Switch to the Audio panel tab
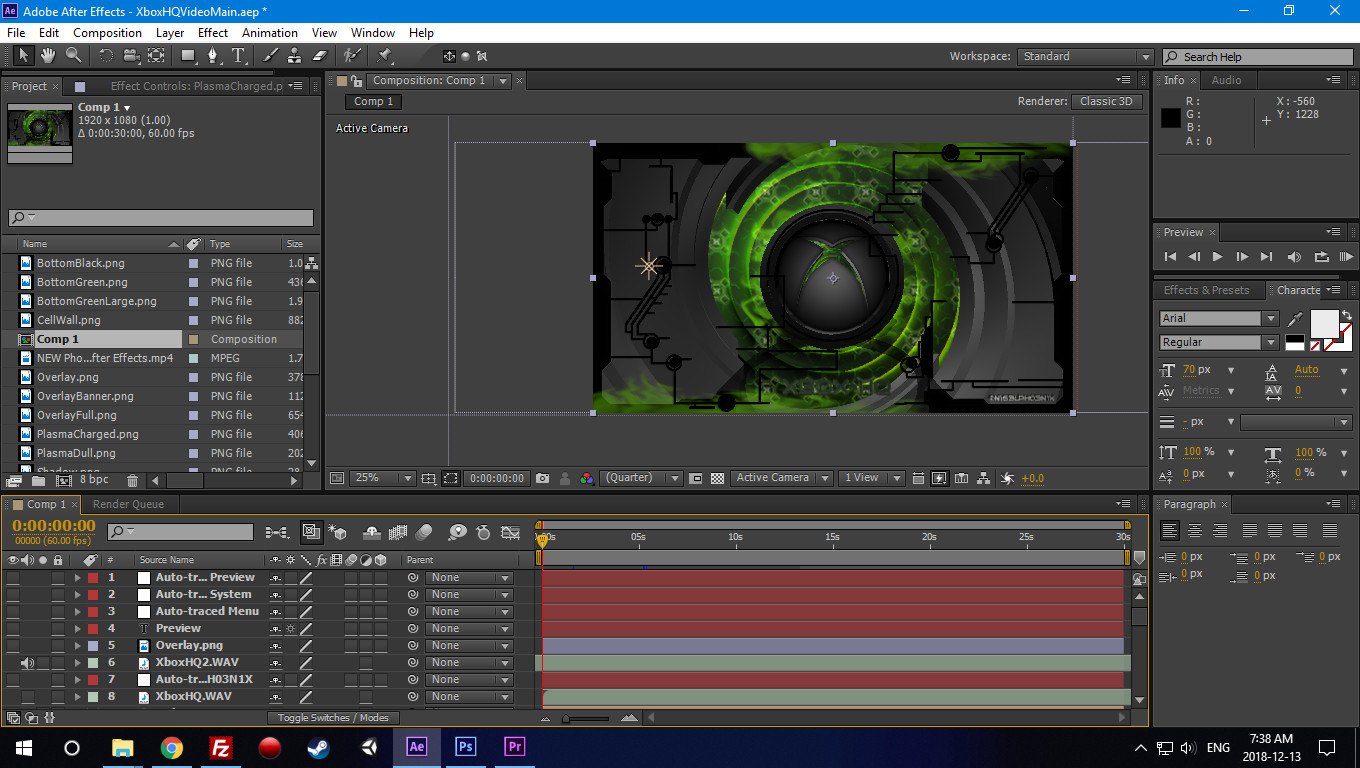Image resolution: width=1360 pixels, height=768 pixels. 1226,80
